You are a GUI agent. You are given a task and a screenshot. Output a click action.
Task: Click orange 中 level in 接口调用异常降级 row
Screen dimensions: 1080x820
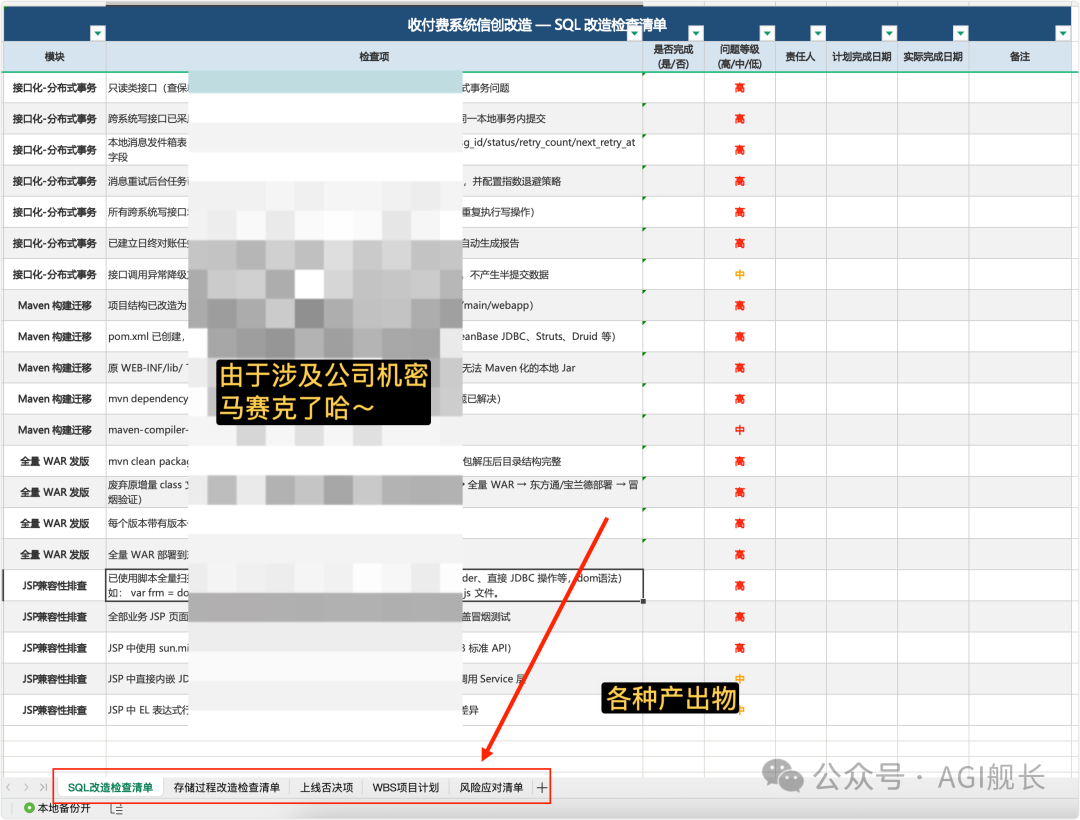(740, 274)
